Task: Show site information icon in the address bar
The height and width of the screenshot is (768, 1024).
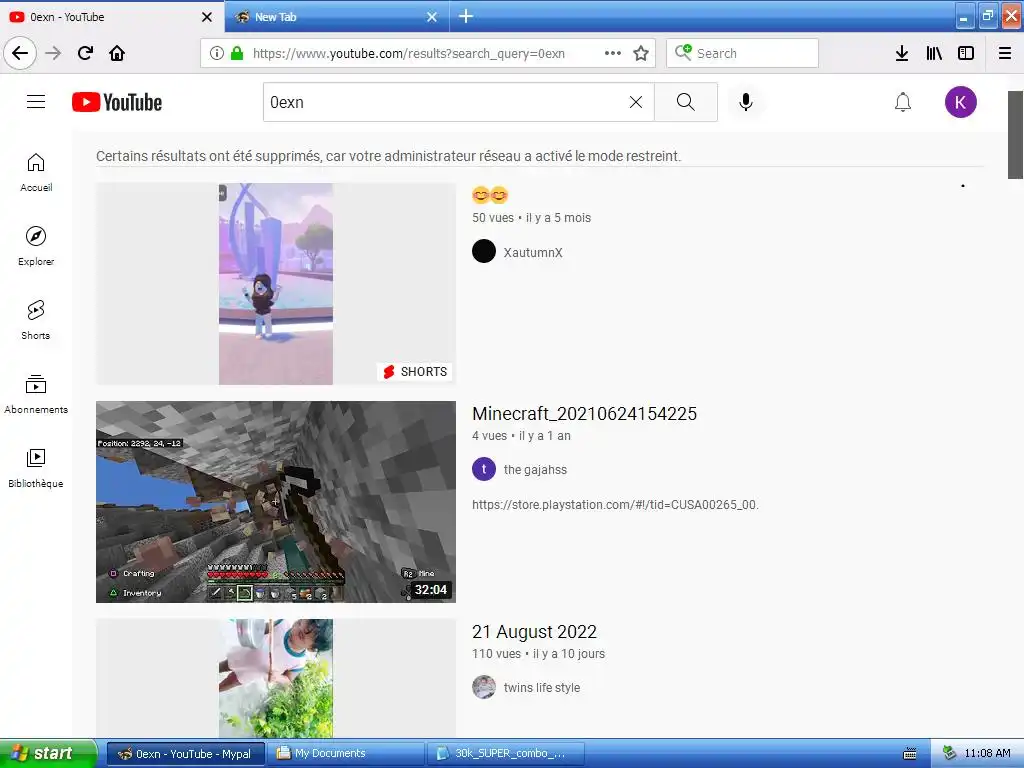Action: [216, 53]
